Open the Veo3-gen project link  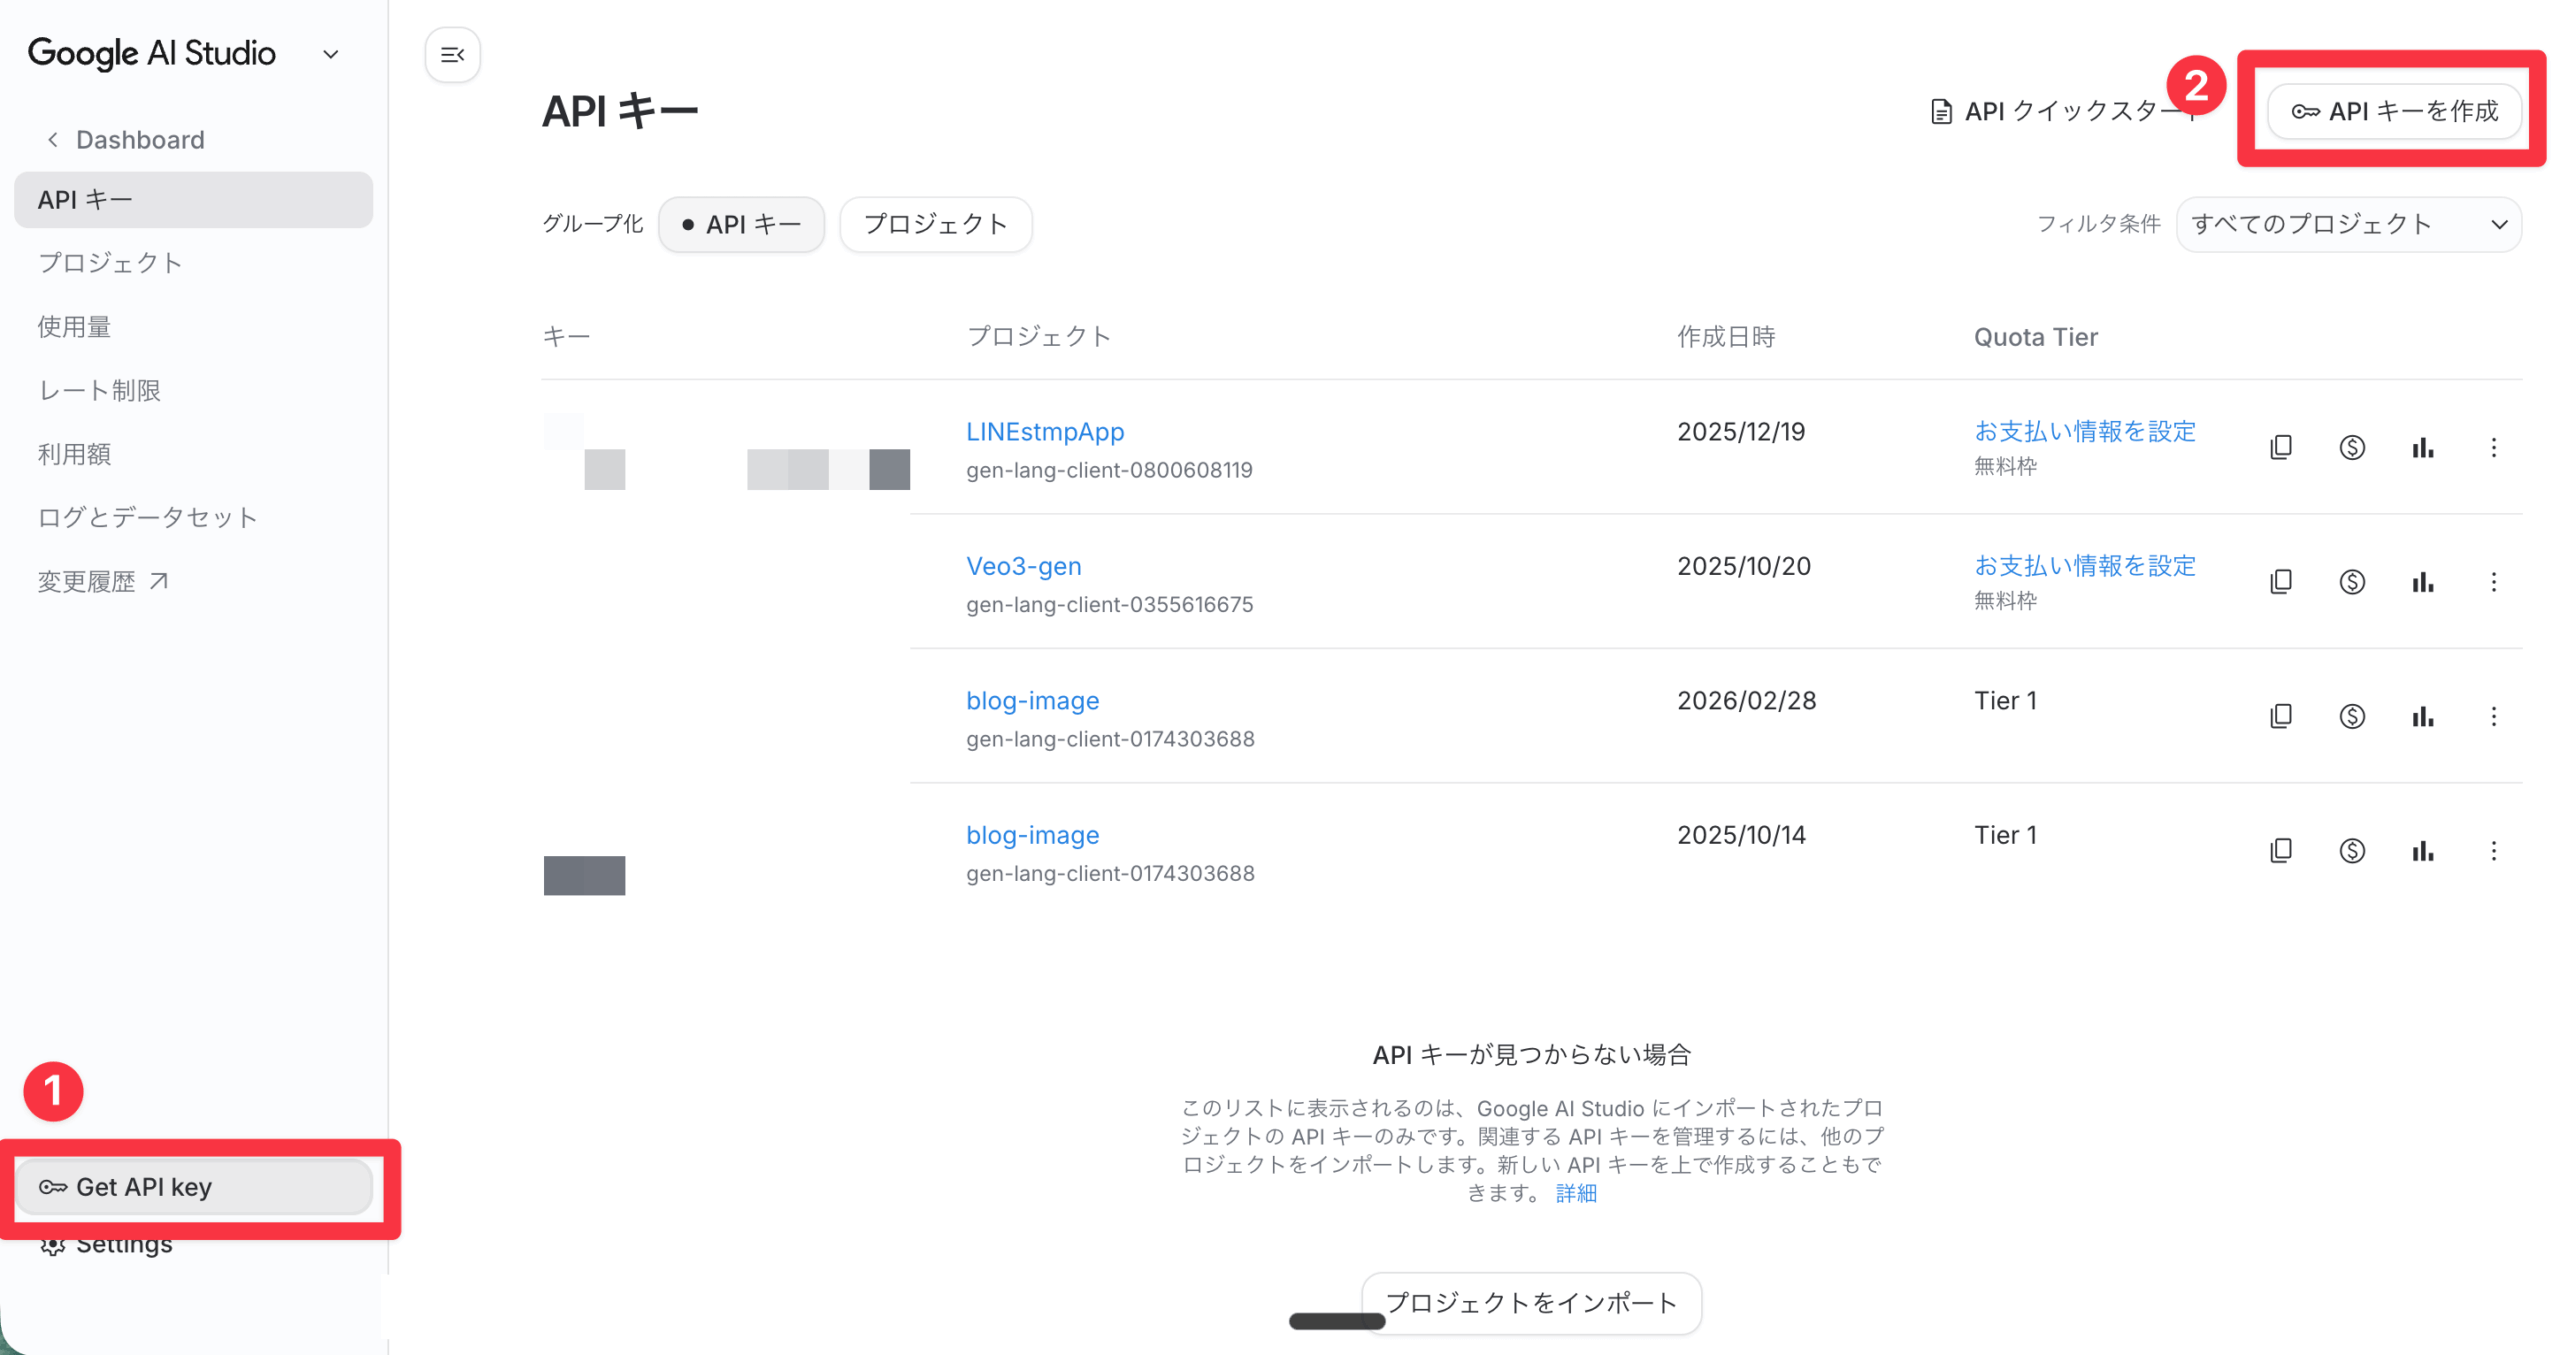pos(1023,566)
